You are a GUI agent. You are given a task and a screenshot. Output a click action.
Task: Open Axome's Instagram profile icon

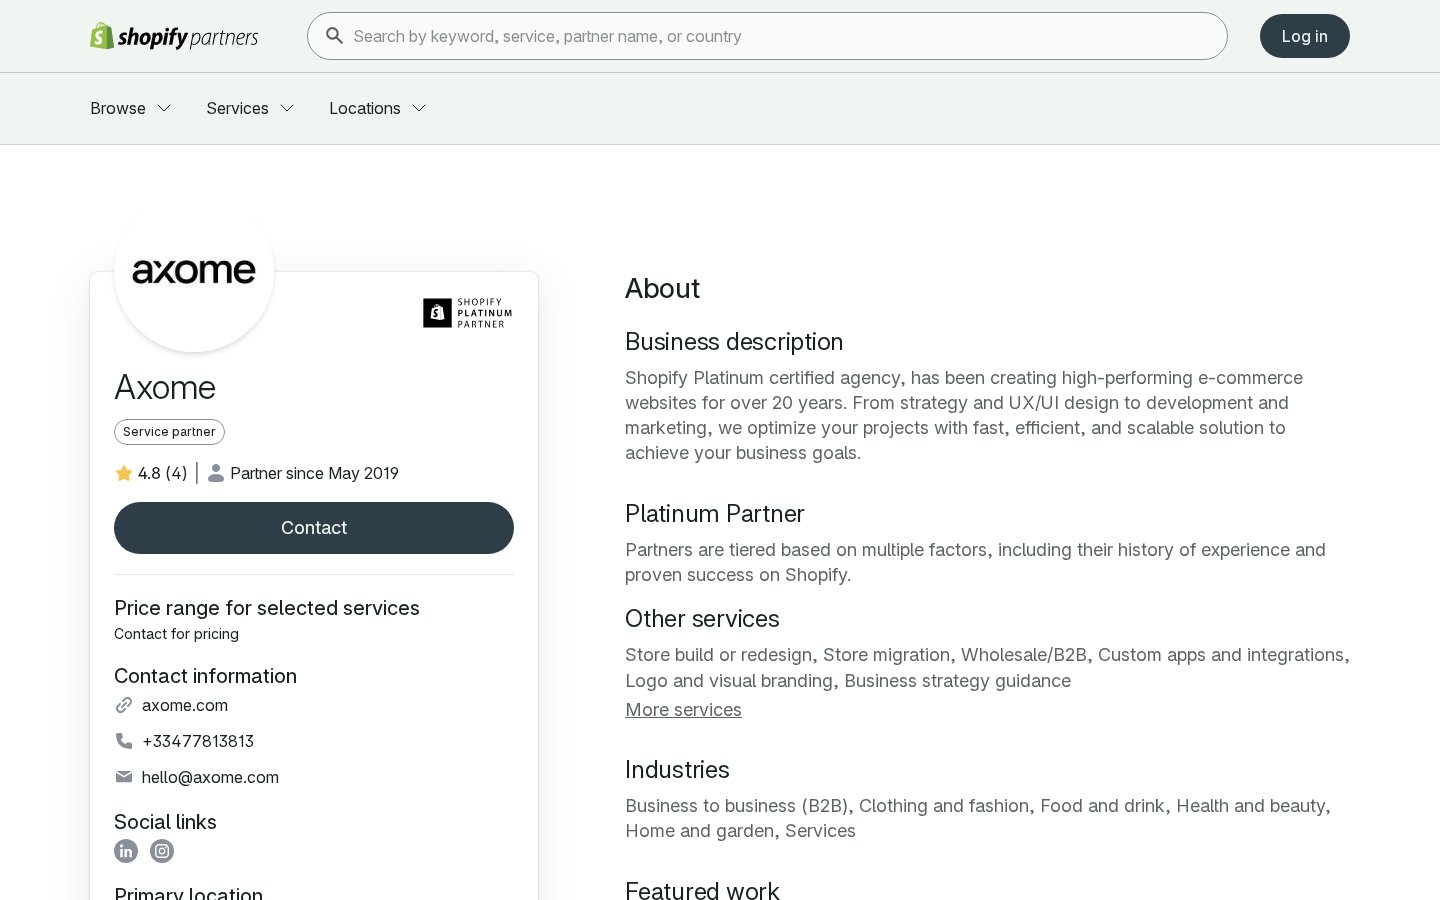point(162,851)
